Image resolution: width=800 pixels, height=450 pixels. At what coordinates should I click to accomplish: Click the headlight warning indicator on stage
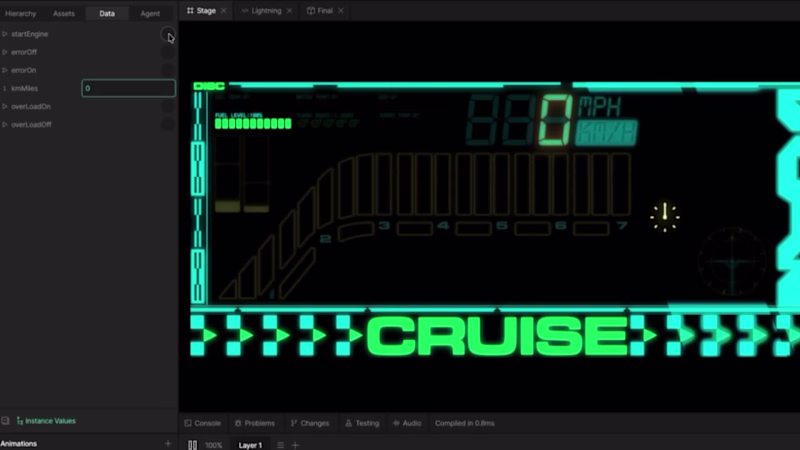665,216
